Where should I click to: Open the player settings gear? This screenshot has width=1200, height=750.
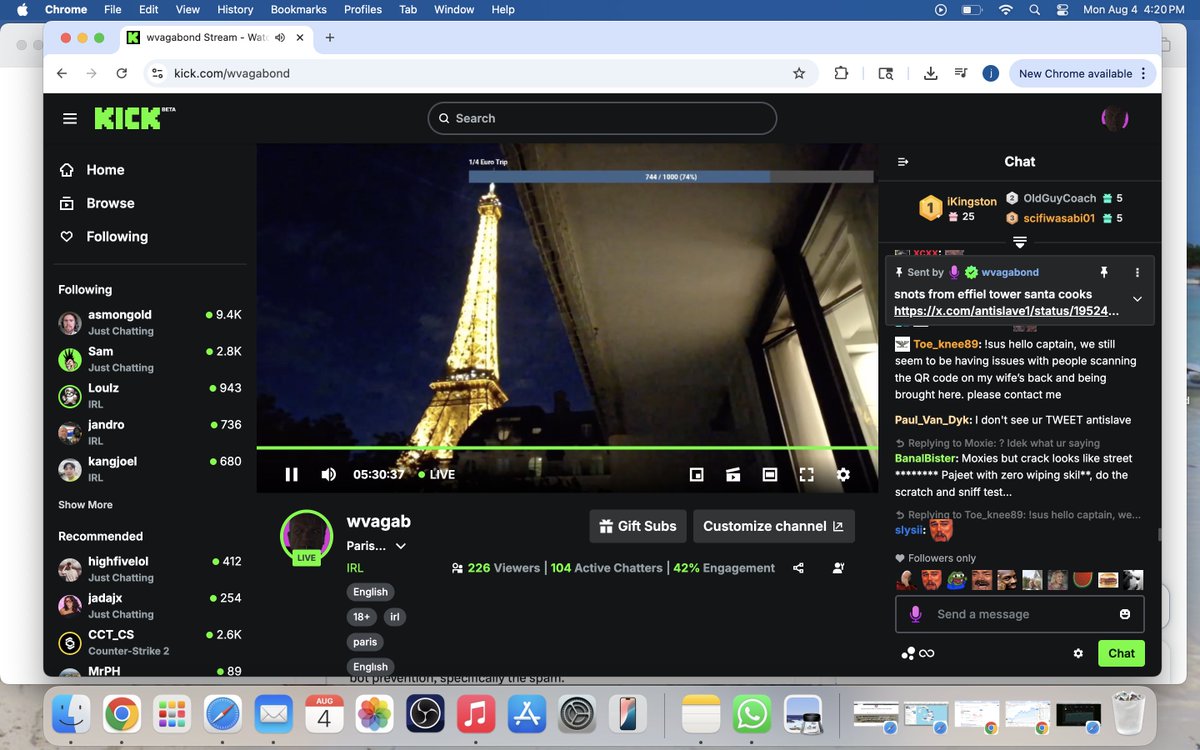tap(843, 474)
